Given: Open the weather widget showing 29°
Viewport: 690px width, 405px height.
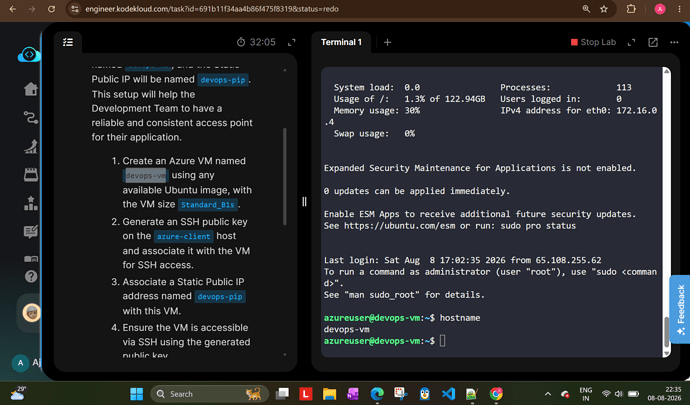Looking at the screenshot, I should [18, 393].
